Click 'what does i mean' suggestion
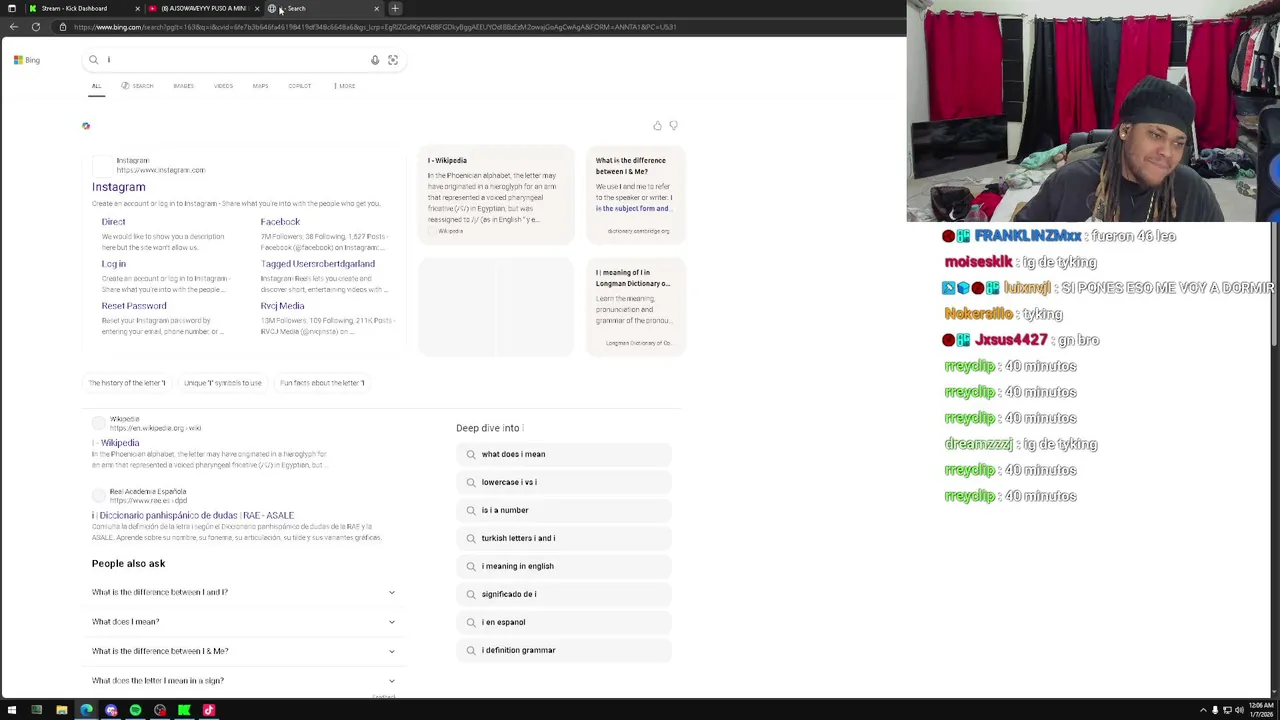 [564, 454]
